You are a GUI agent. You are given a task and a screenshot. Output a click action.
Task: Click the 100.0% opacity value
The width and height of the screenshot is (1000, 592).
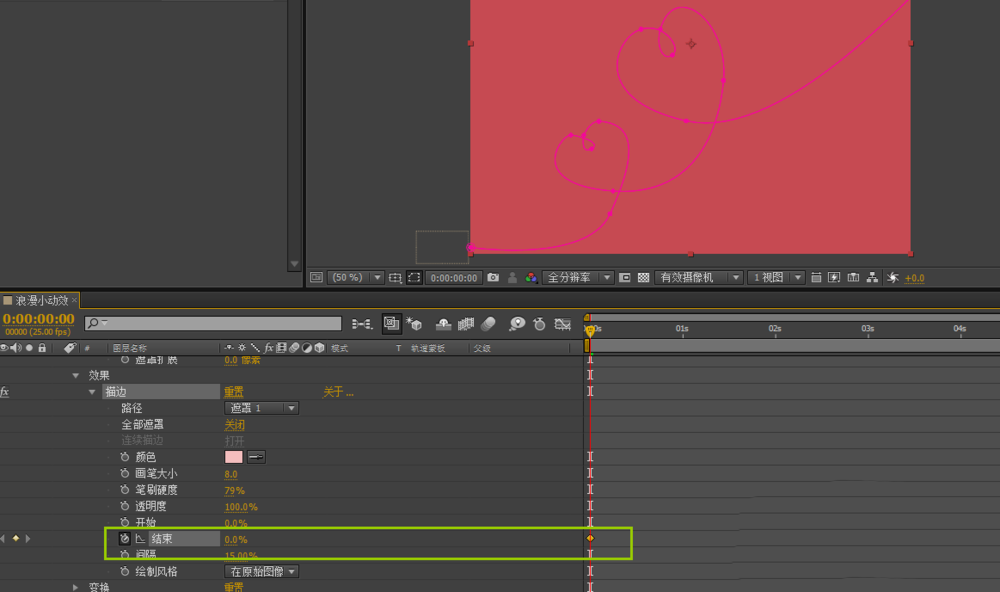point(241,507)
